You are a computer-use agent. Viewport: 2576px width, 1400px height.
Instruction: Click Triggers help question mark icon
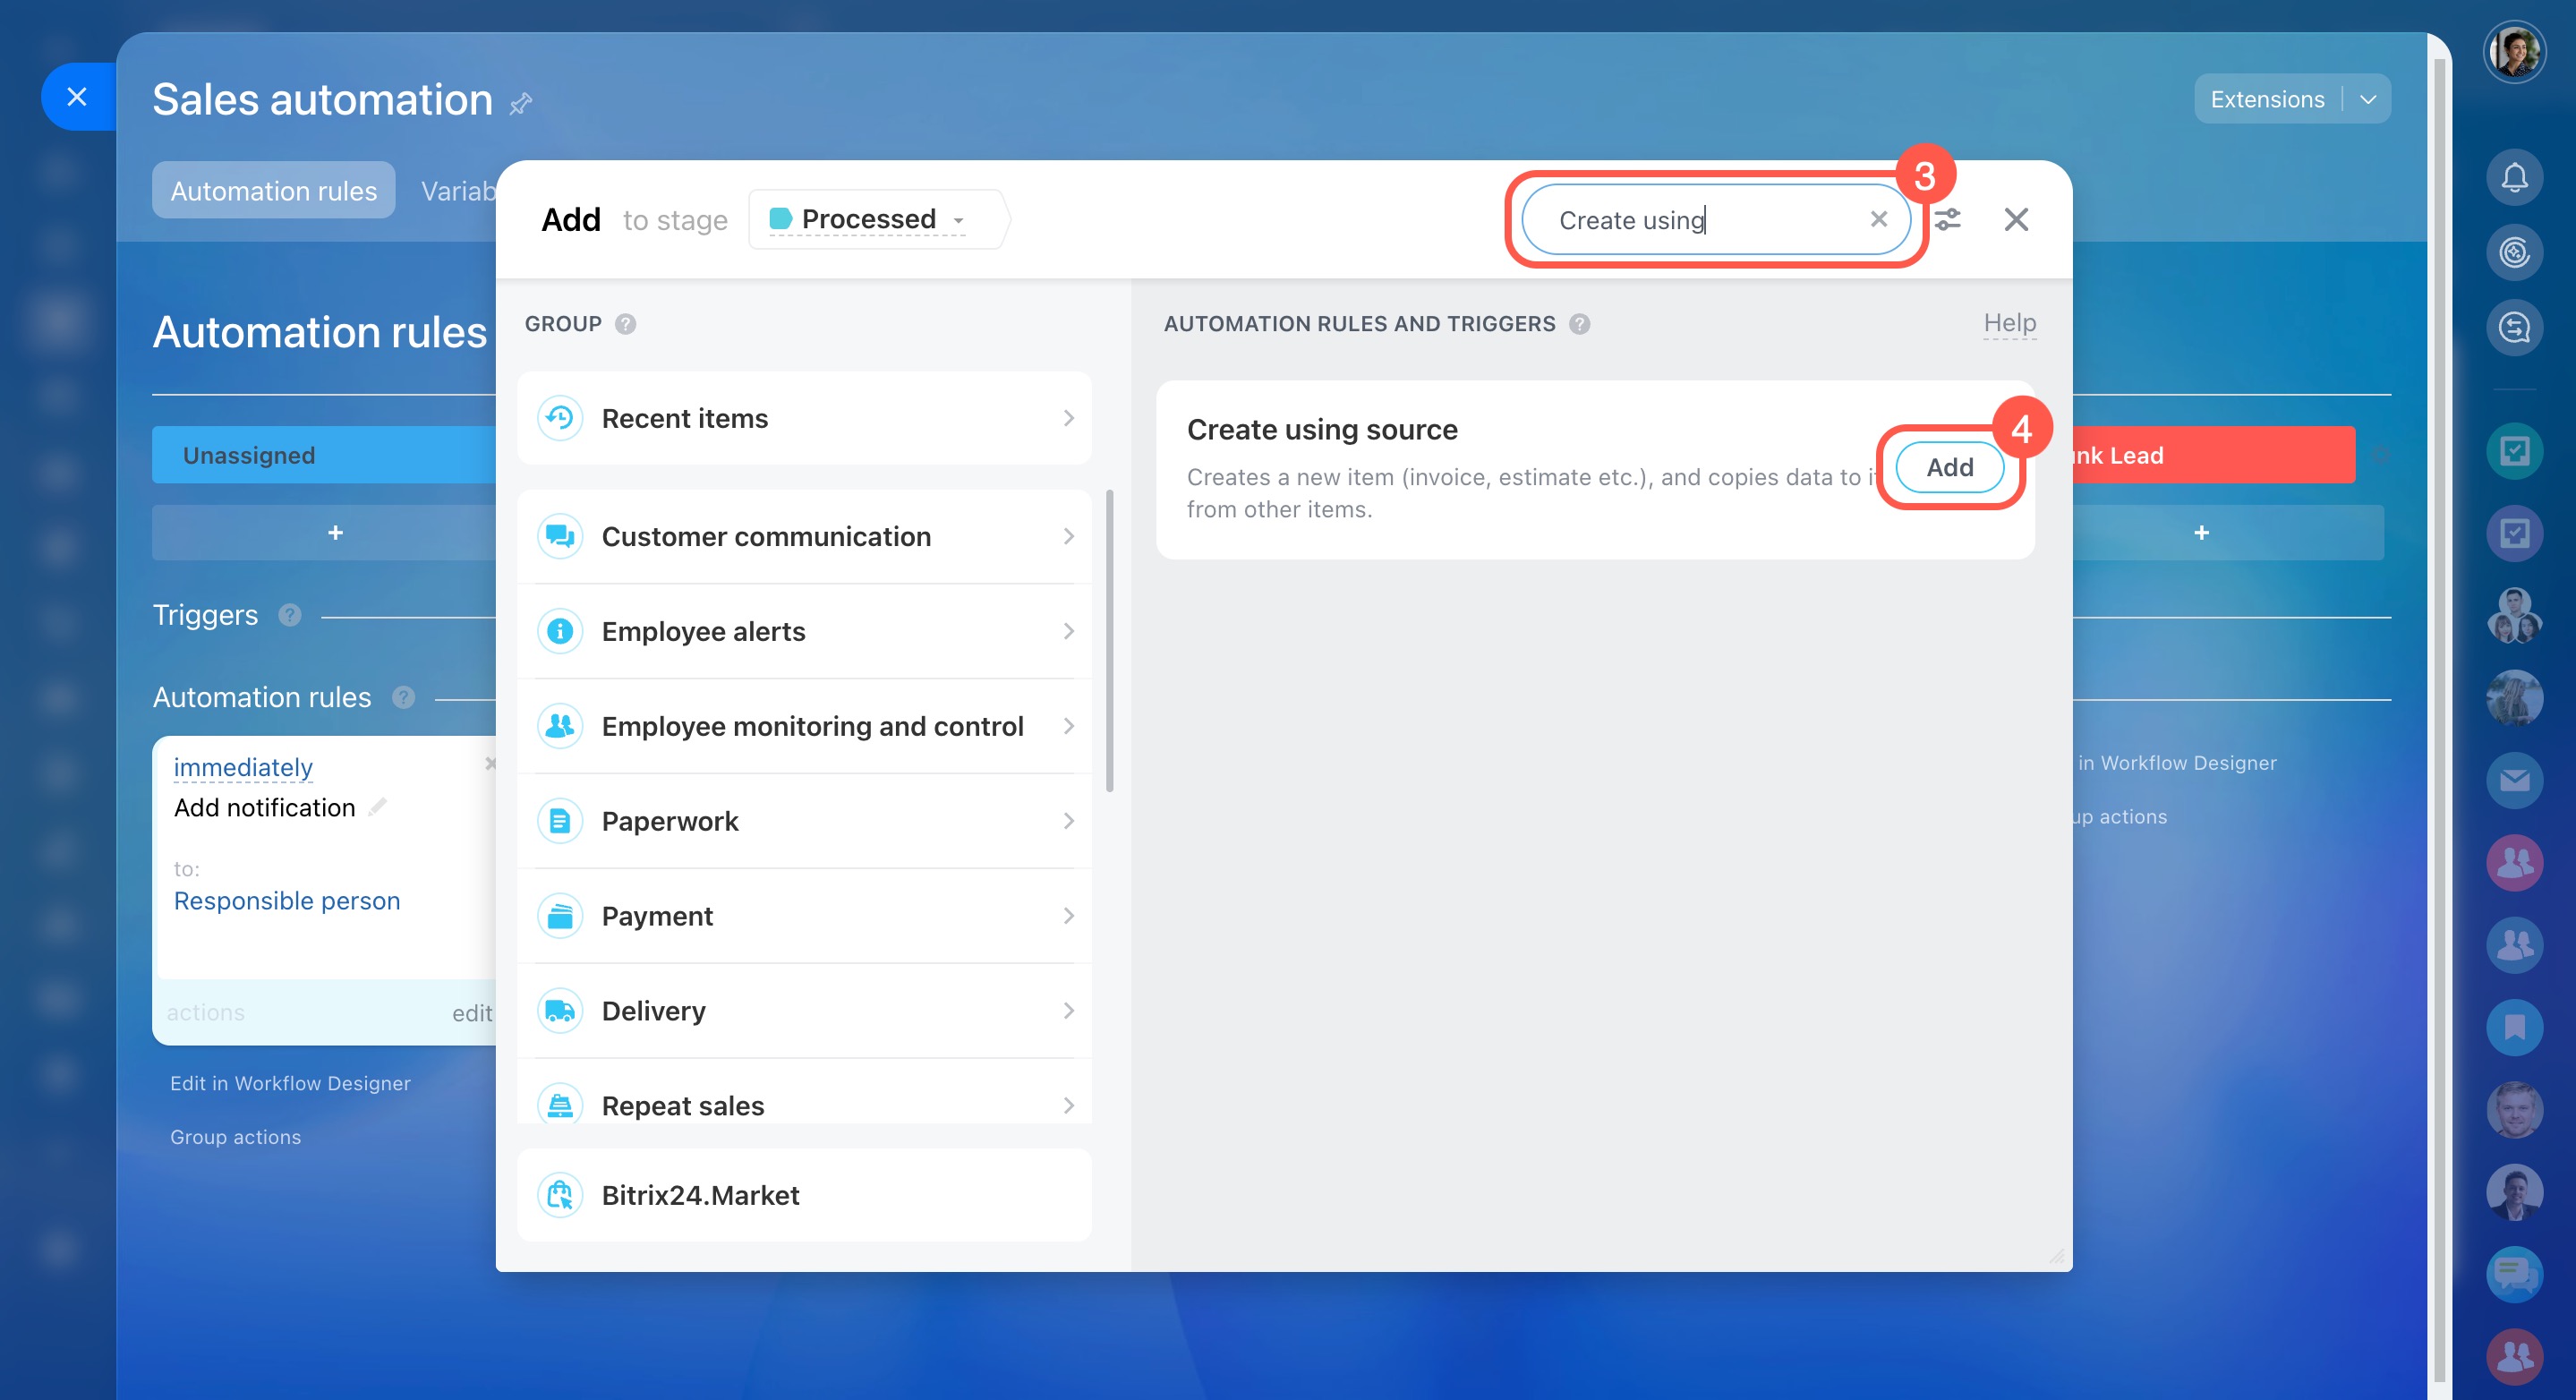click(x=290, y=615)
